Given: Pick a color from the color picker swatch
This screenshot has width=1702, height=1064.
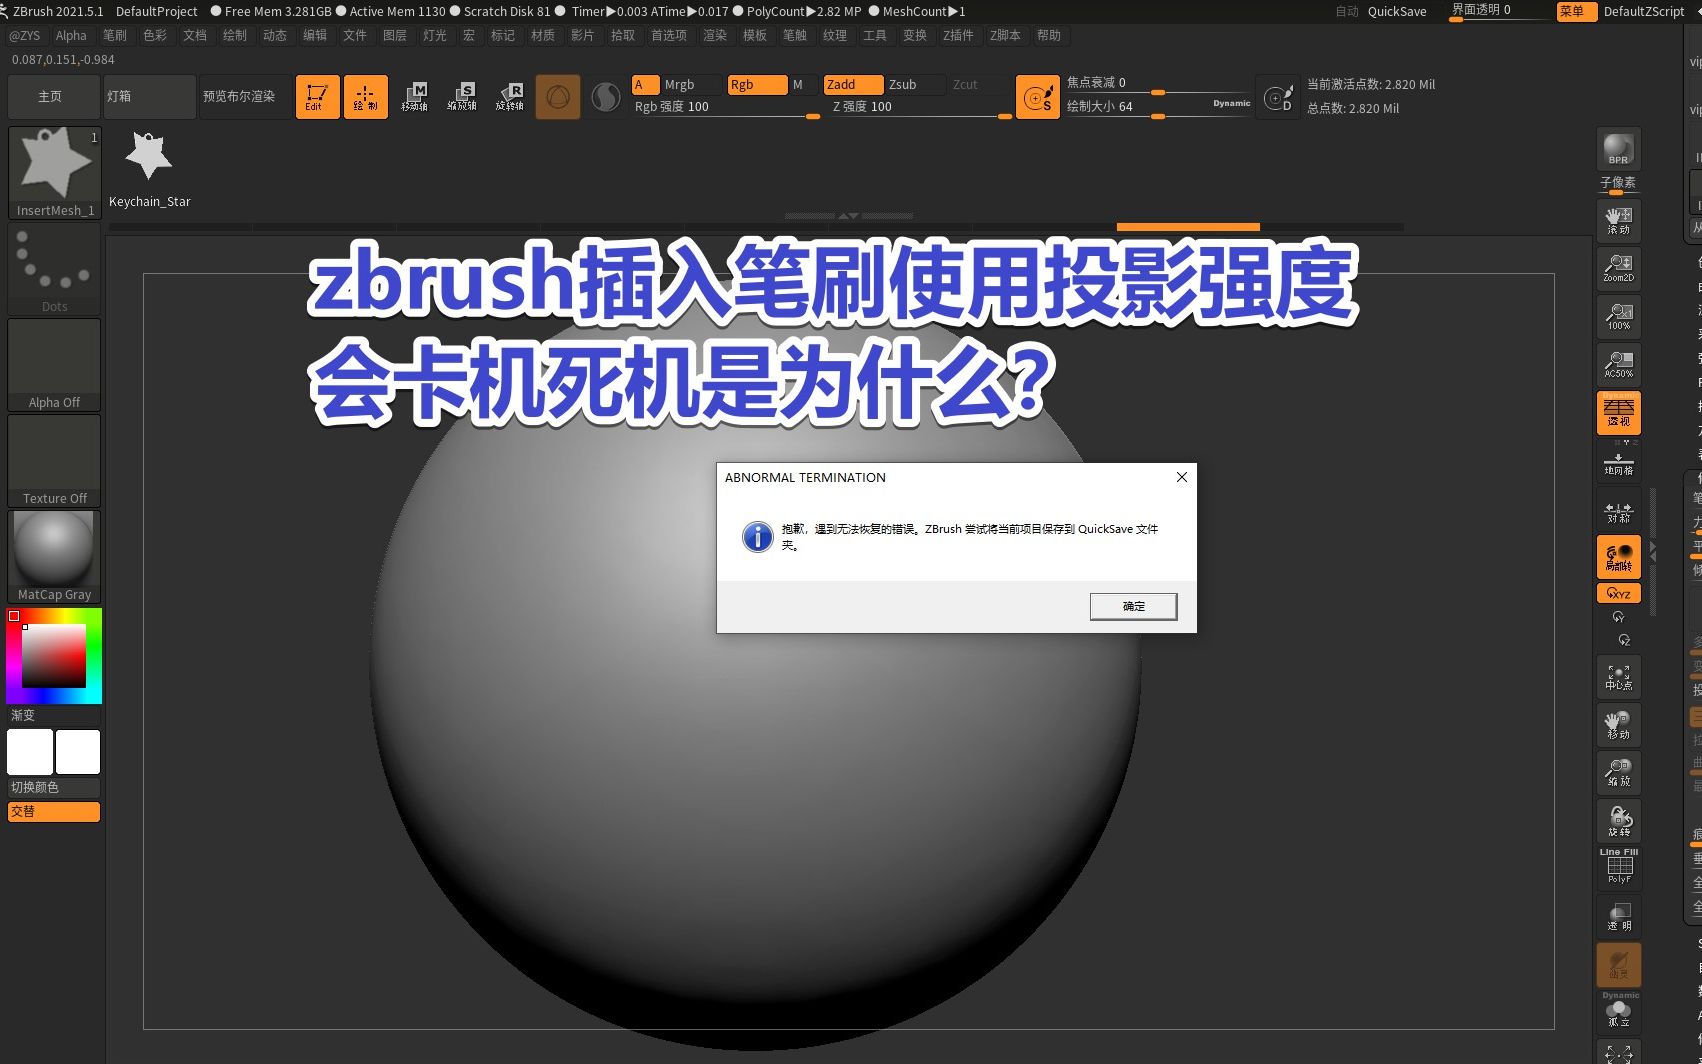Looking at the screenshot, I should 54,655.
